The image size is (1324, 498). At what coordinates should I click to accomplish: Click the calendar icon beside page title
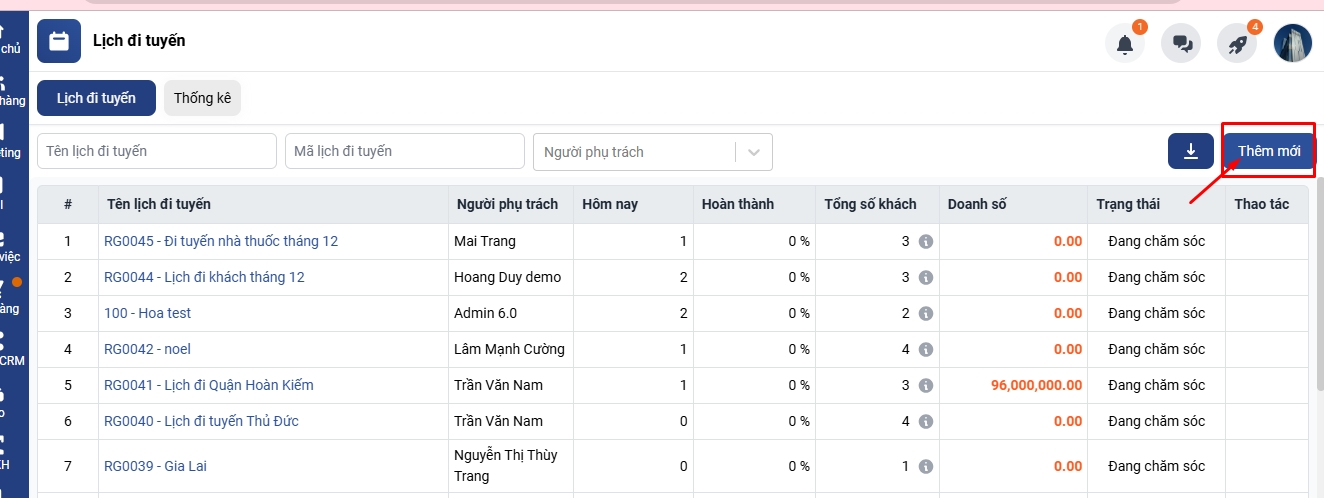point(59,41)
